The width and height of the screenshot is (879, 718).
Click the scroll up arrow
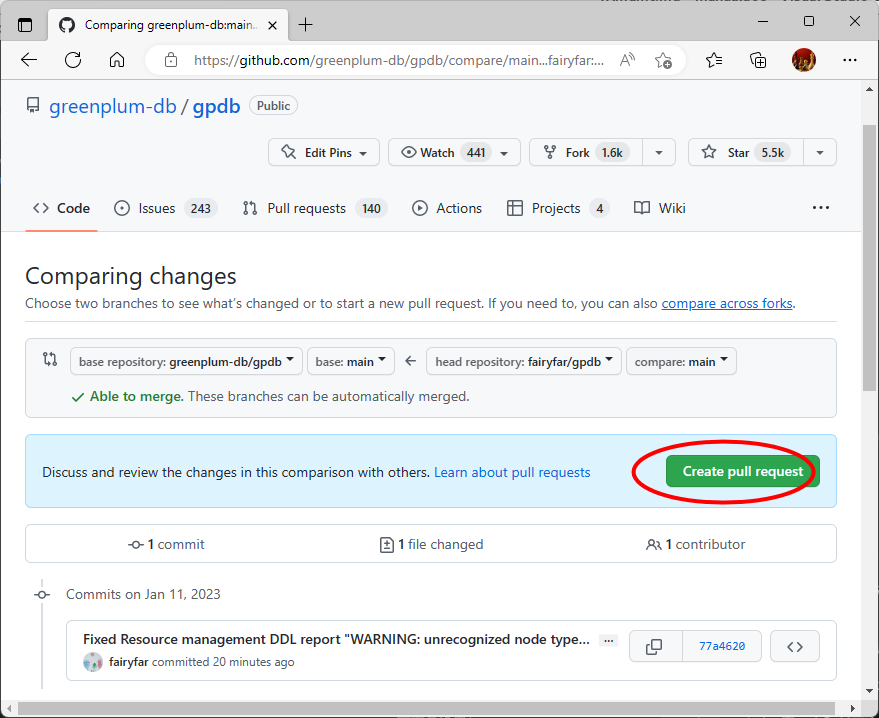pos(869,89)
